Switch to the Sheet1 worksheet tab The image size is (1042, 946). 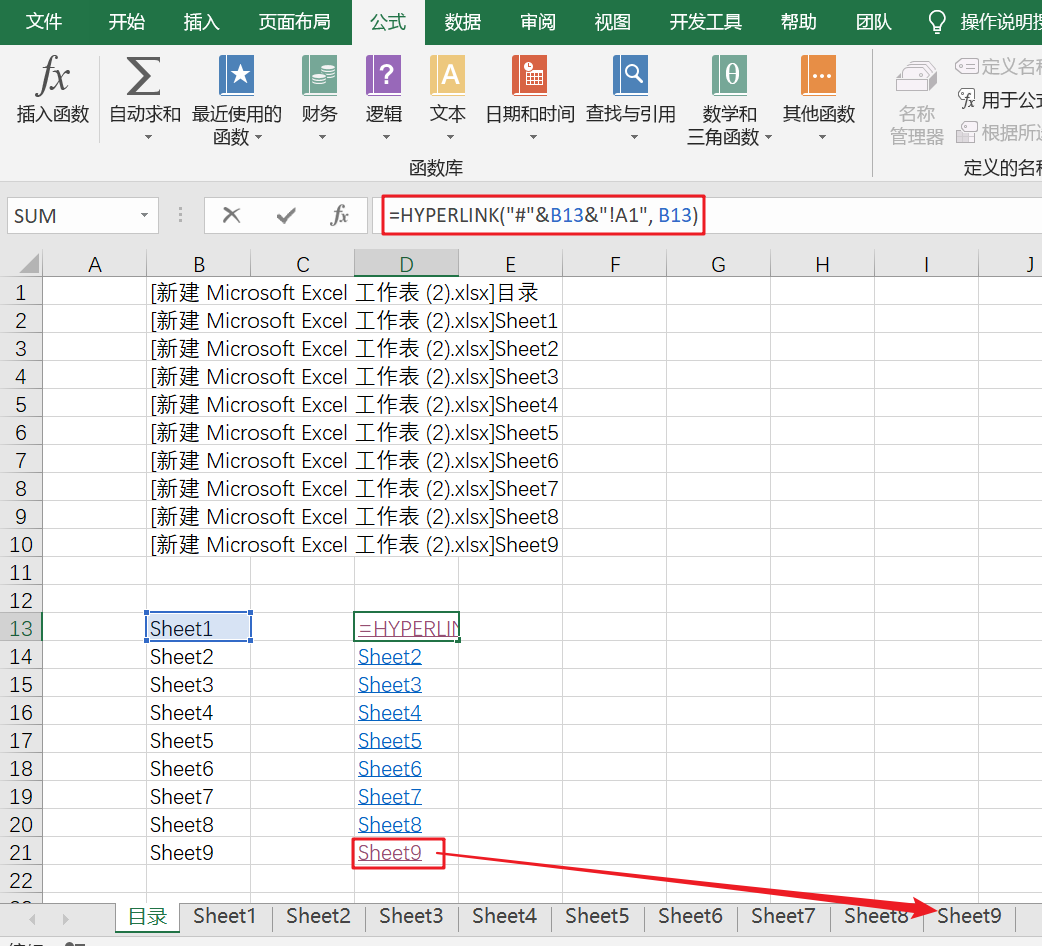(x=225, y=916)
